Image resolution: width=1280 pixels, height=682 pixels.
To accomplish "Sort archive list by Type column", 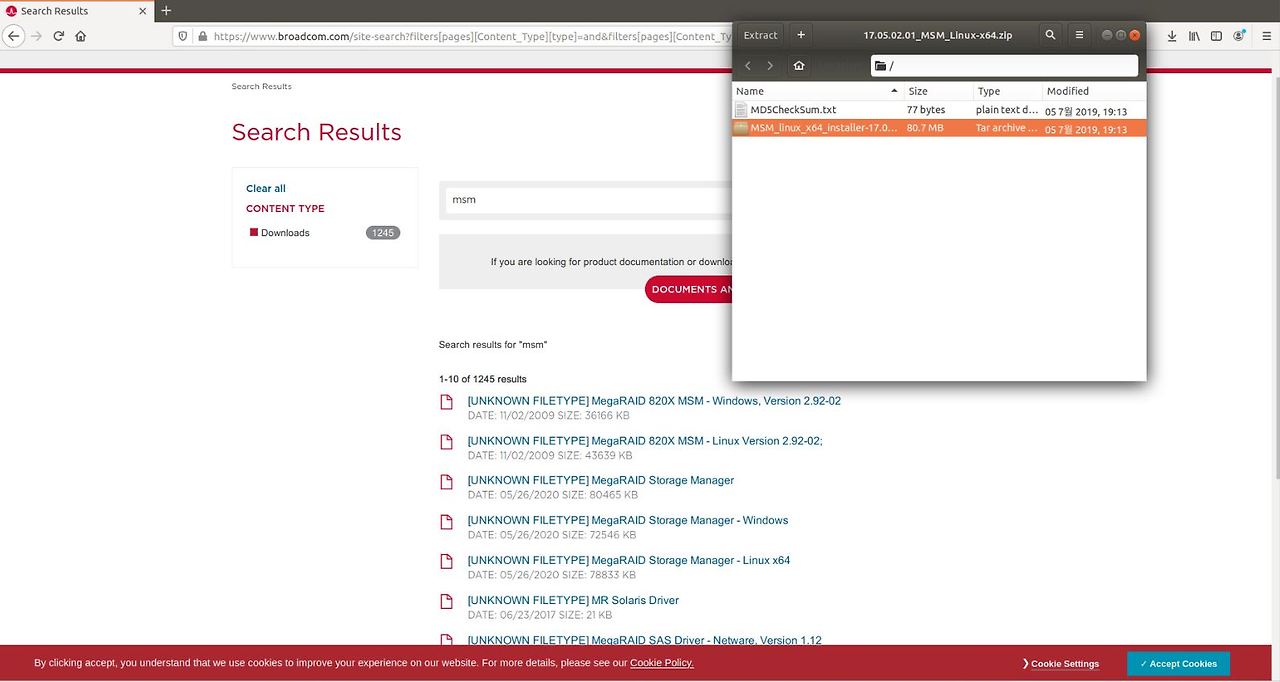I will click(x=1008, y=91).
